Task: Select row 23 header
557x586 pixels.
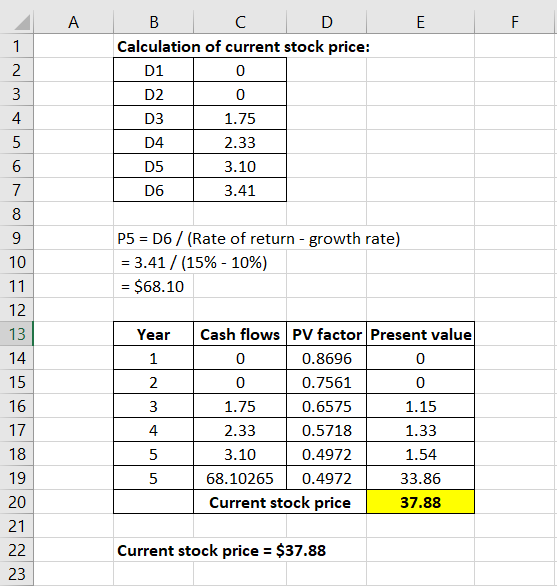Action: tap(16, 574)
